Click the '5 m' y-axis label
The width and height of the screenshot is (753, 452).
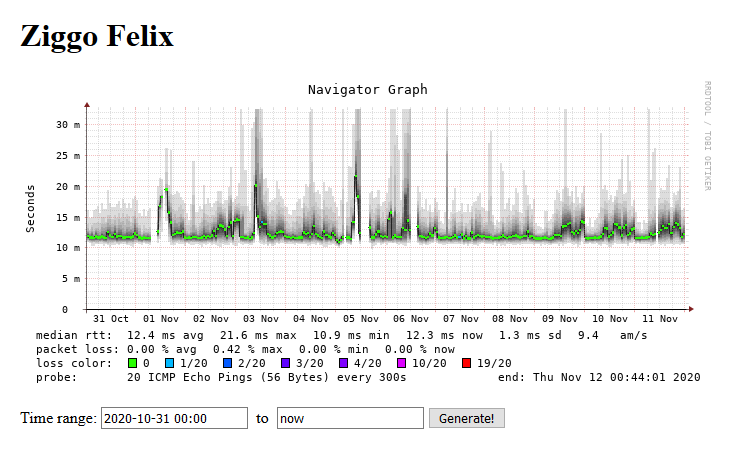pos(71,279)
